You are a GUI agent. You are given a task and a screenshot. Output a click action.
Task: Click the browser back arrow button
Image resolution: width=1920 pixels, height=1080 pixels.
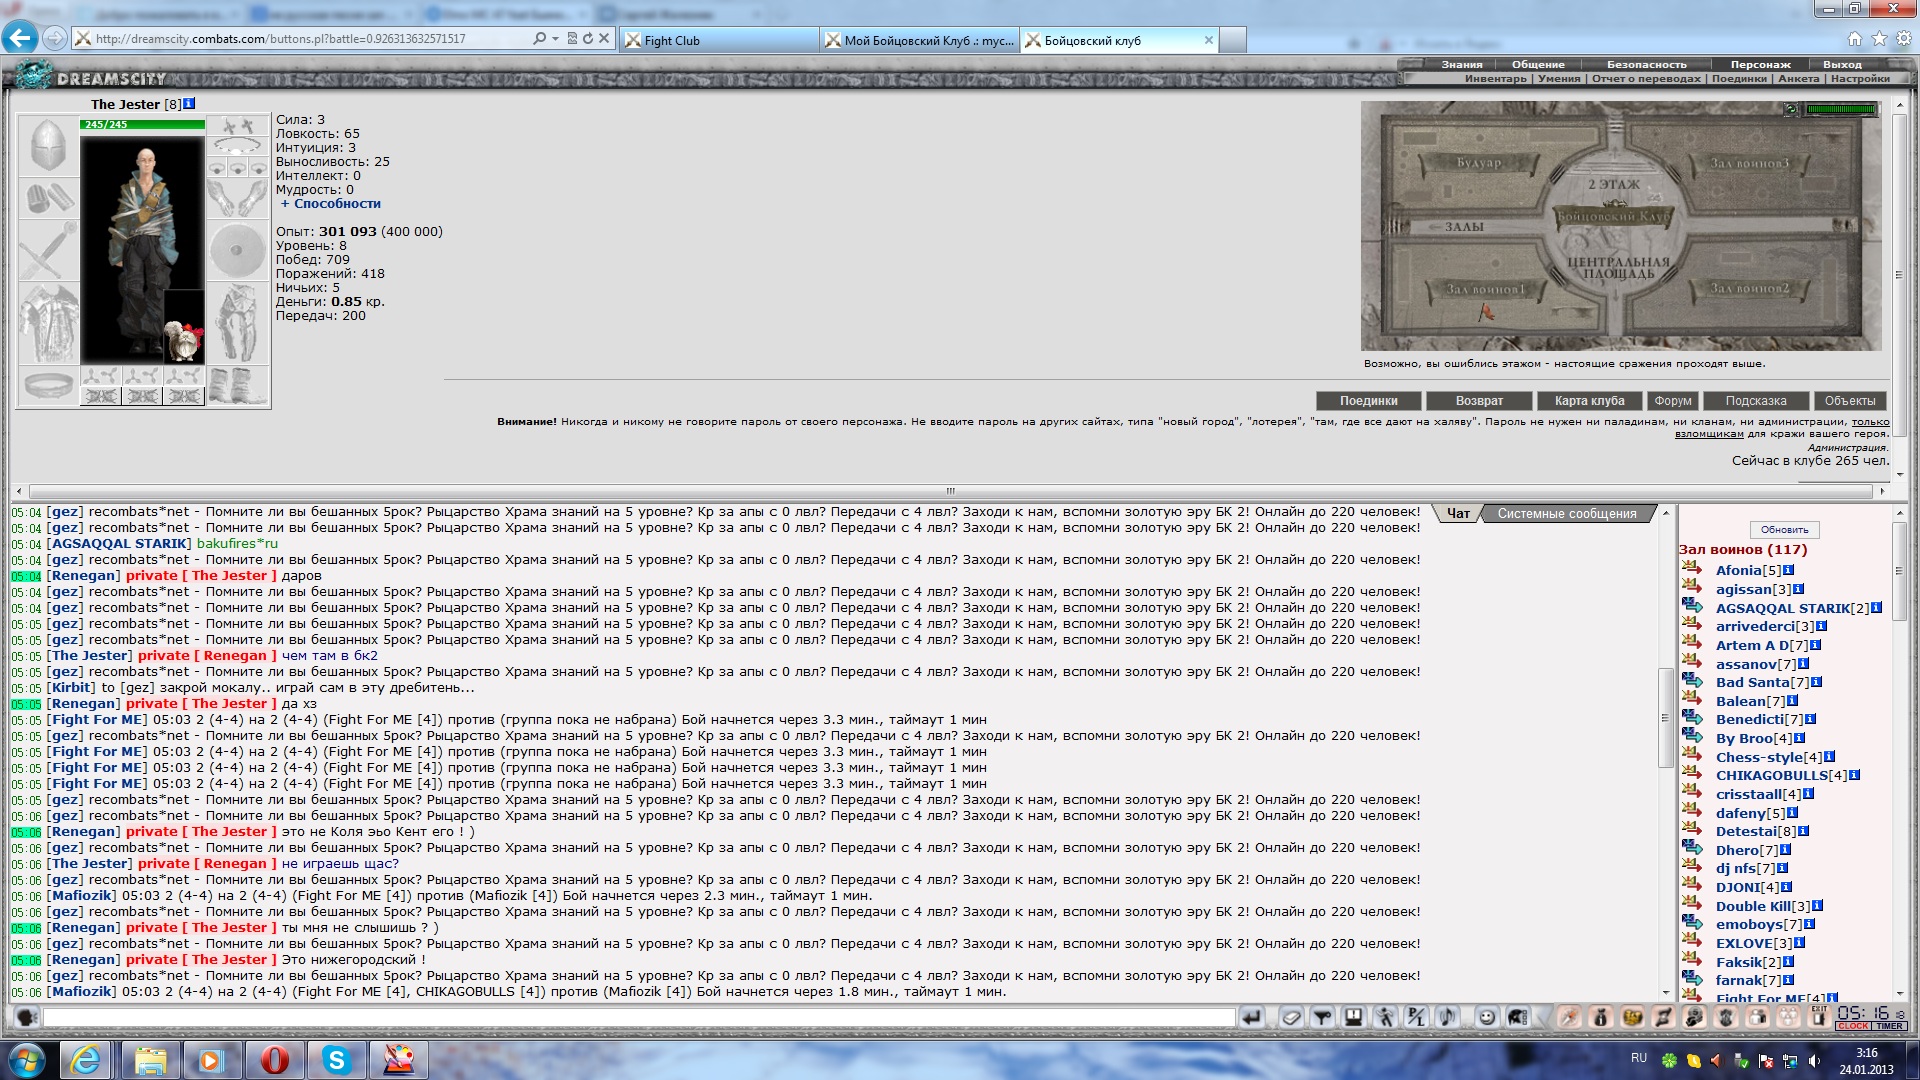[x=20, y=38]
